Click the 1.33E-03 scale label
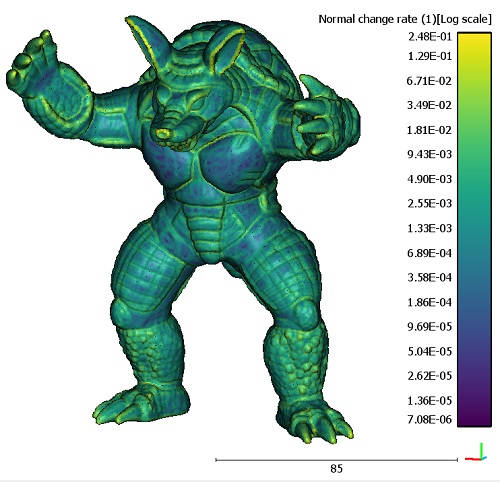This screenshot has width=500, height=482. (x=430, y=228)
